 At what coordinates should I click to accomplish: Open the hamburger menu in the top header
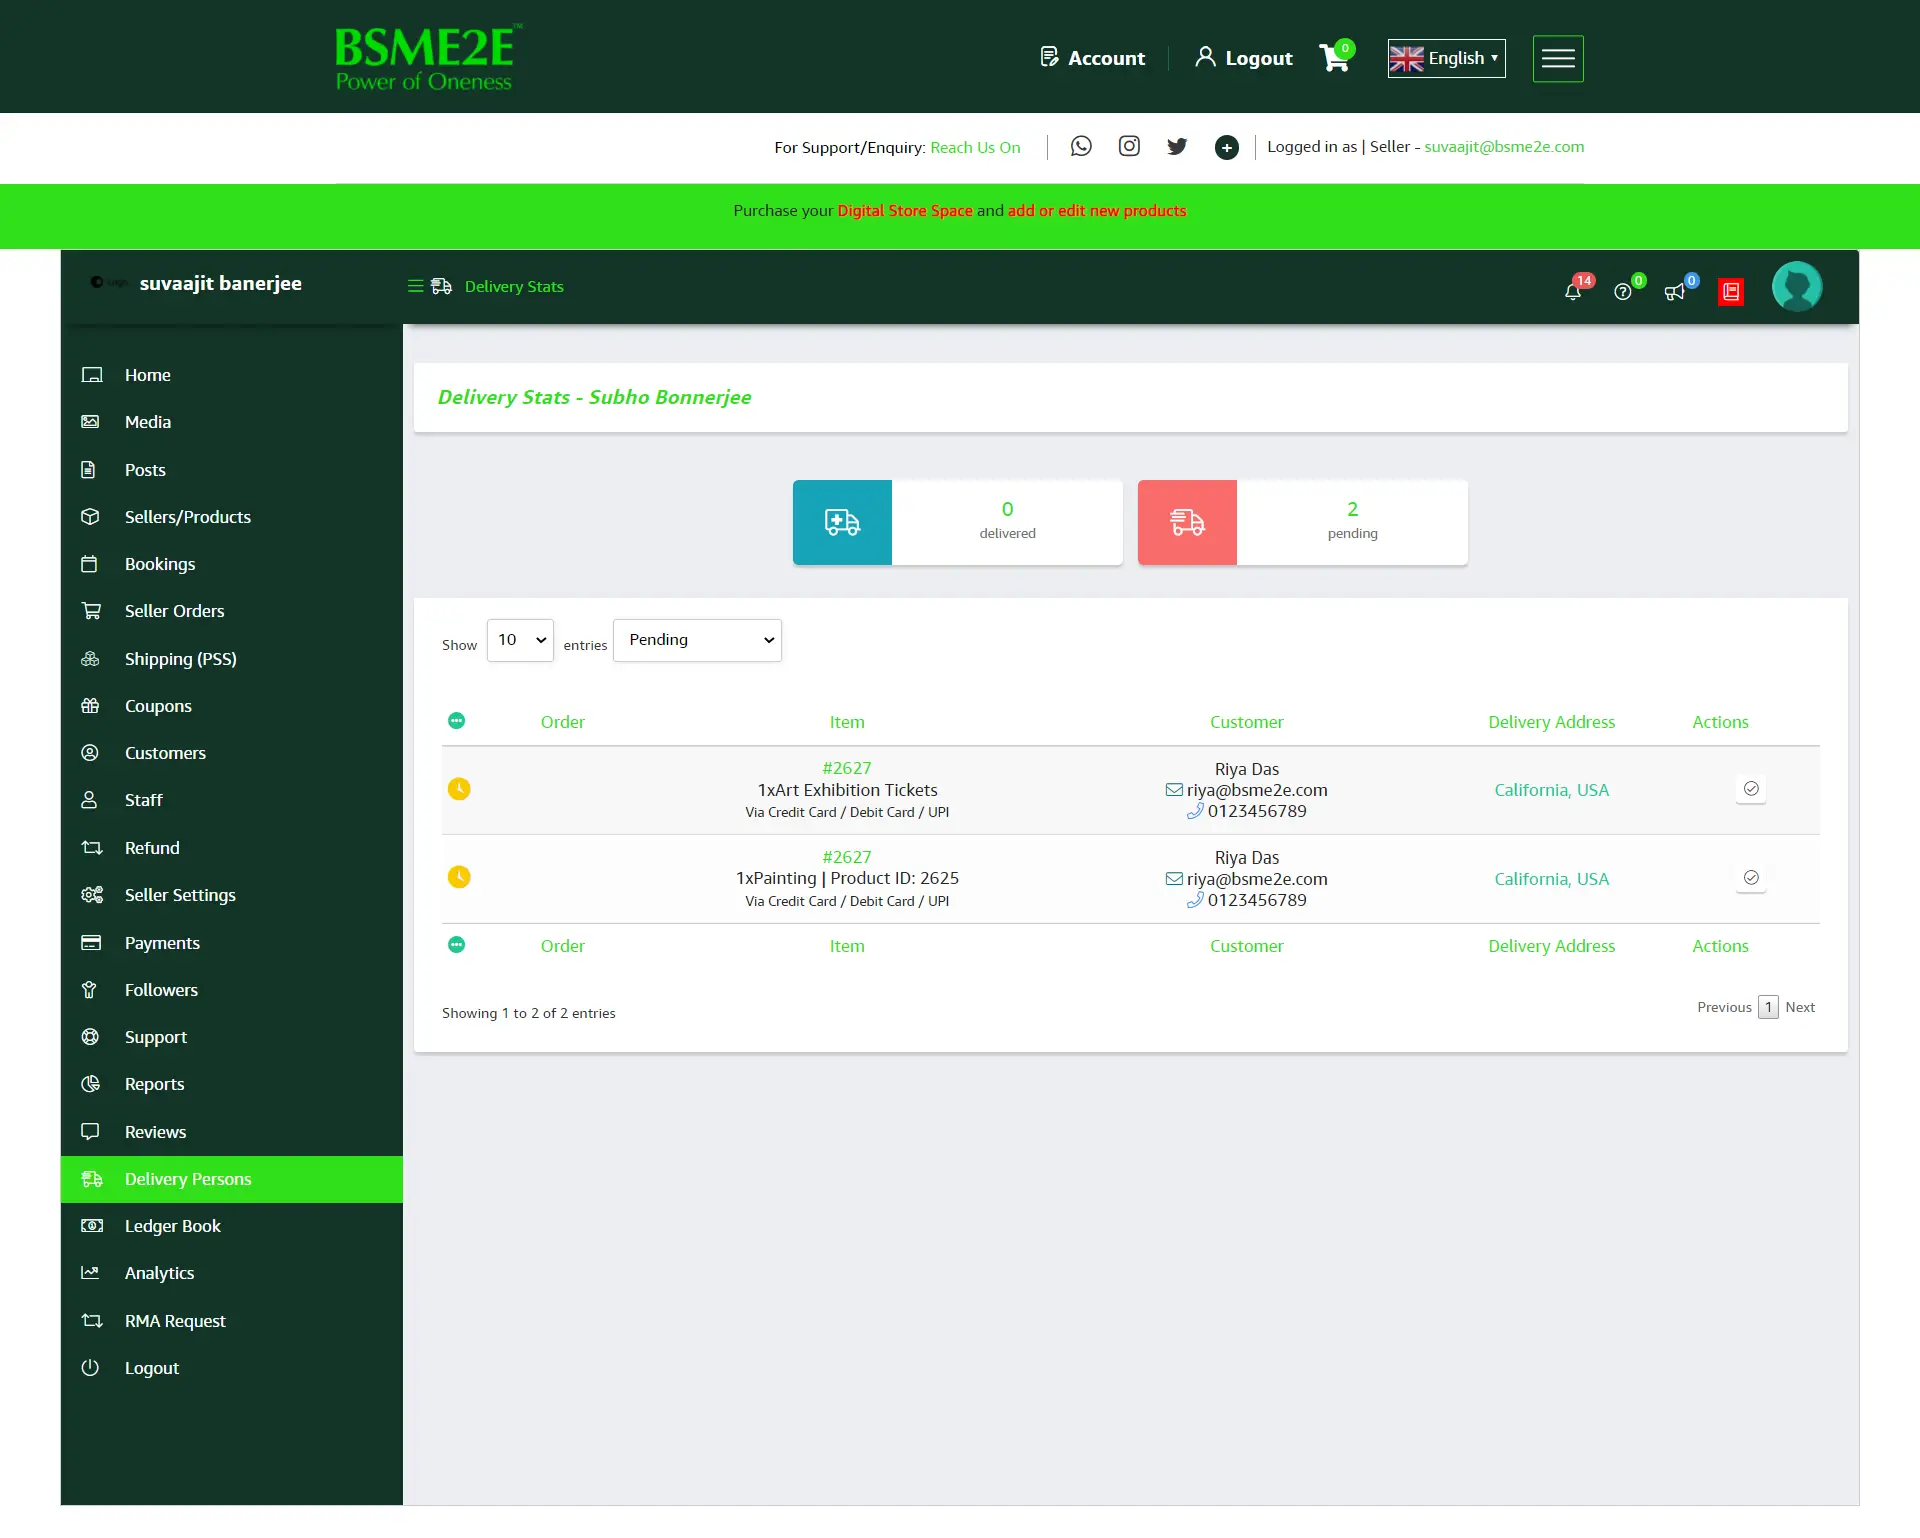[x=1558, y=59]
